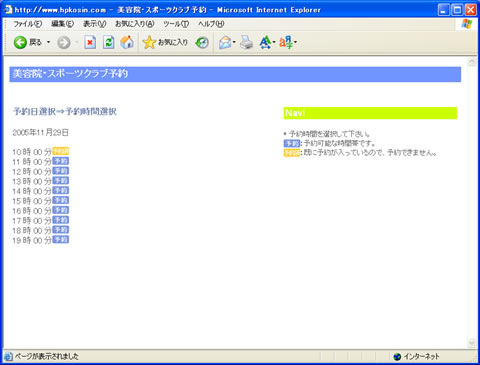Click the IE icon in title bar

click(8, 10)
